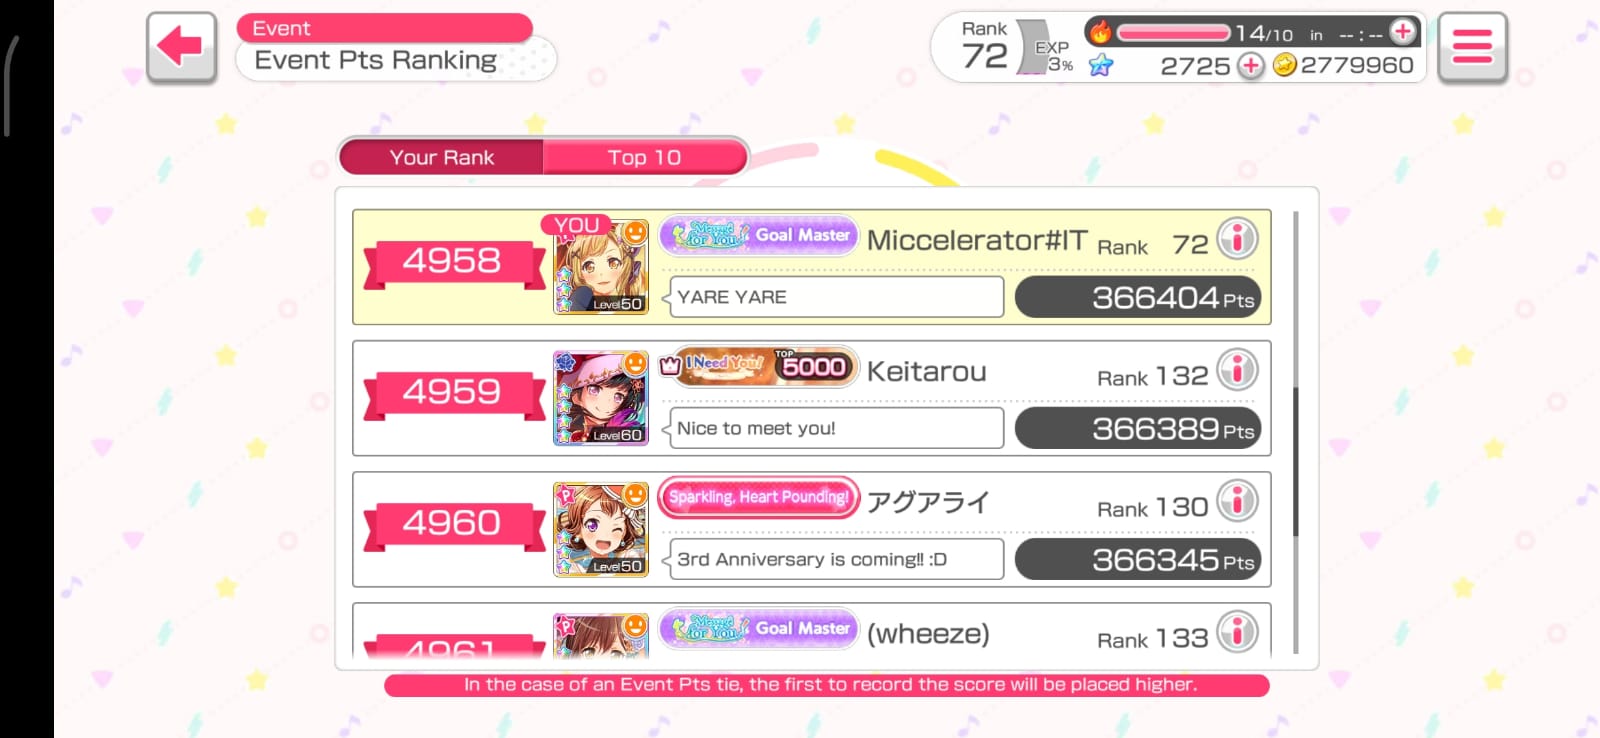Open info for Miccelerator#IT
Image resolution: width=1600 pixels, height=738 pixels.
pyautogui.click(x=1237, y=239)
